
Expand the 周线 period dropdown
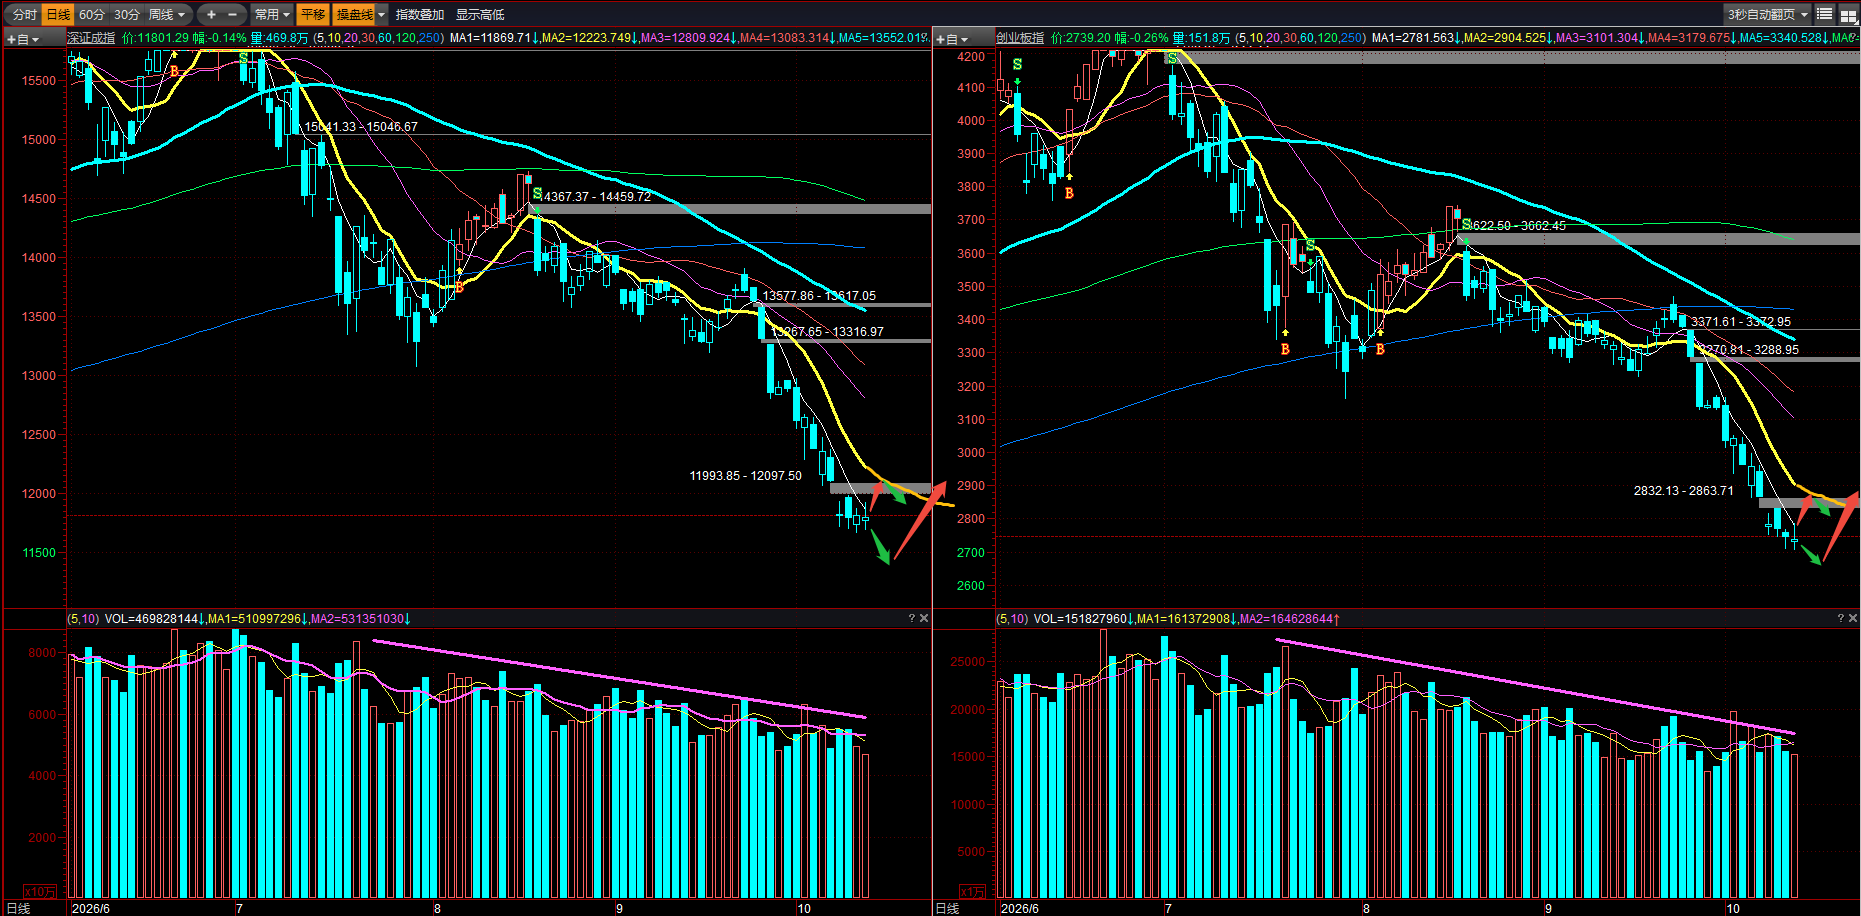[167, 14]
